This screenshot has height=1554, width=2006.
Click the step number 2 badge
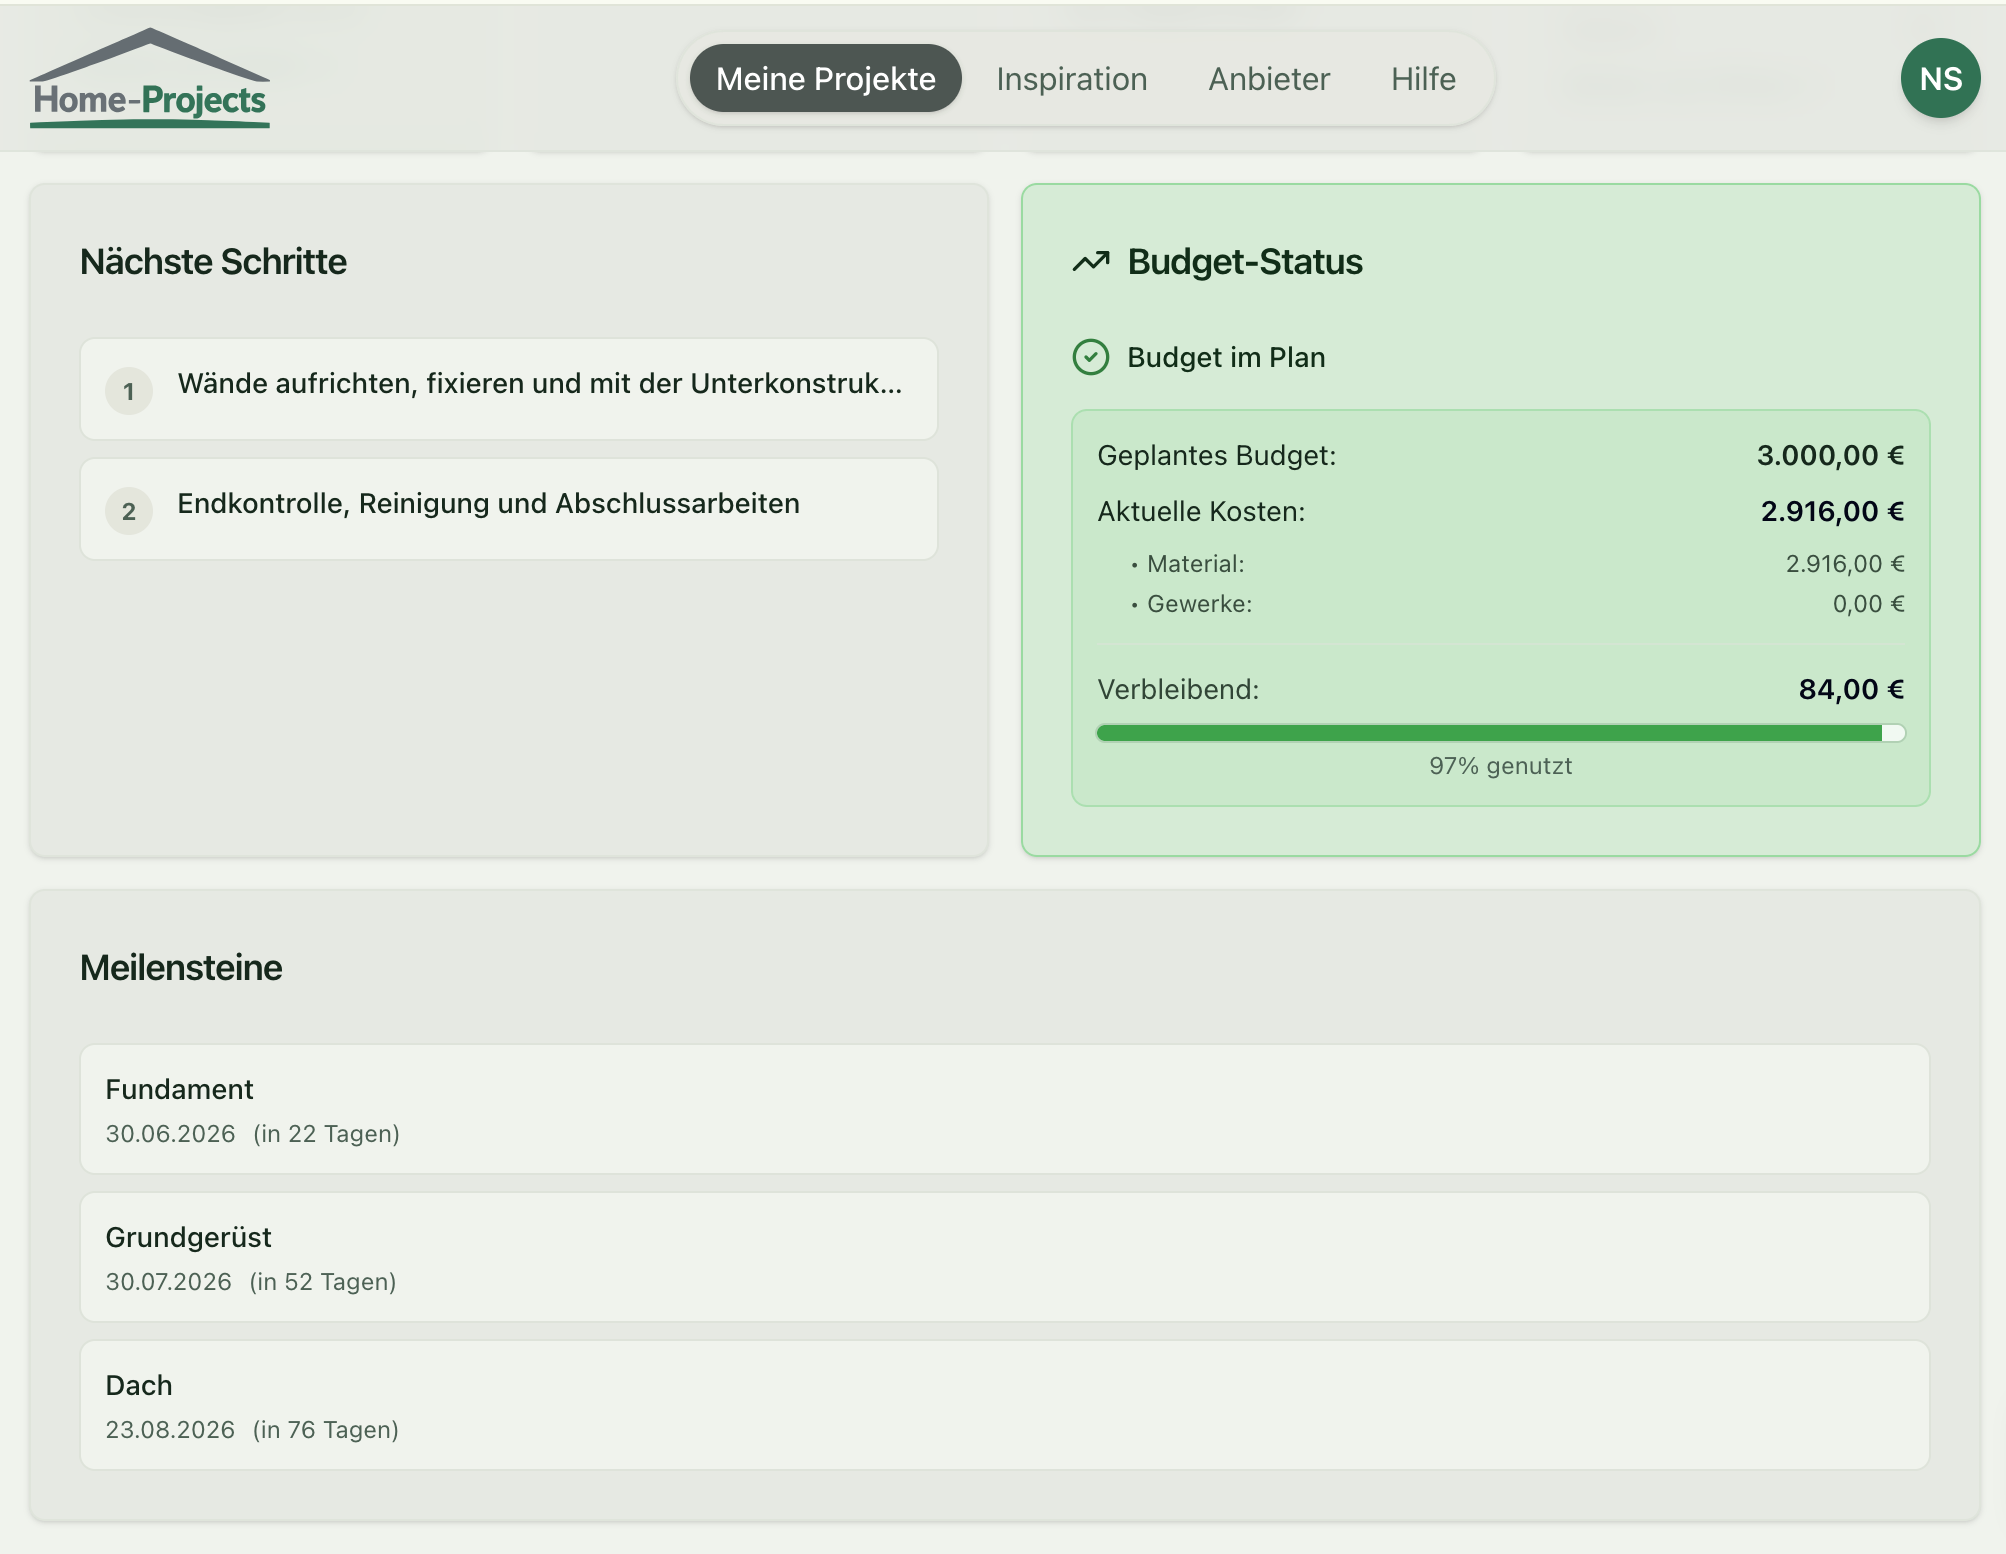point(129,511)
